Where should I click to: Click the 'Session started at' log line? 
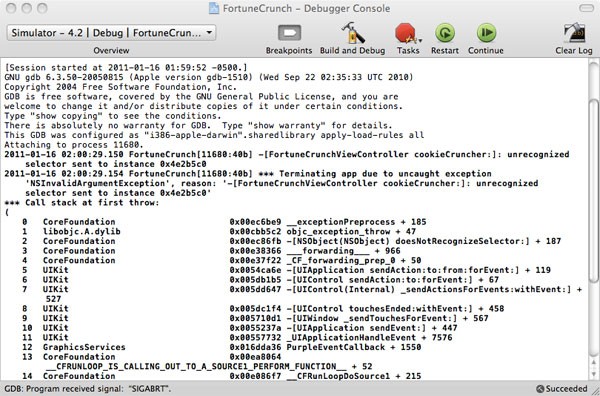[x=126, y=68]
